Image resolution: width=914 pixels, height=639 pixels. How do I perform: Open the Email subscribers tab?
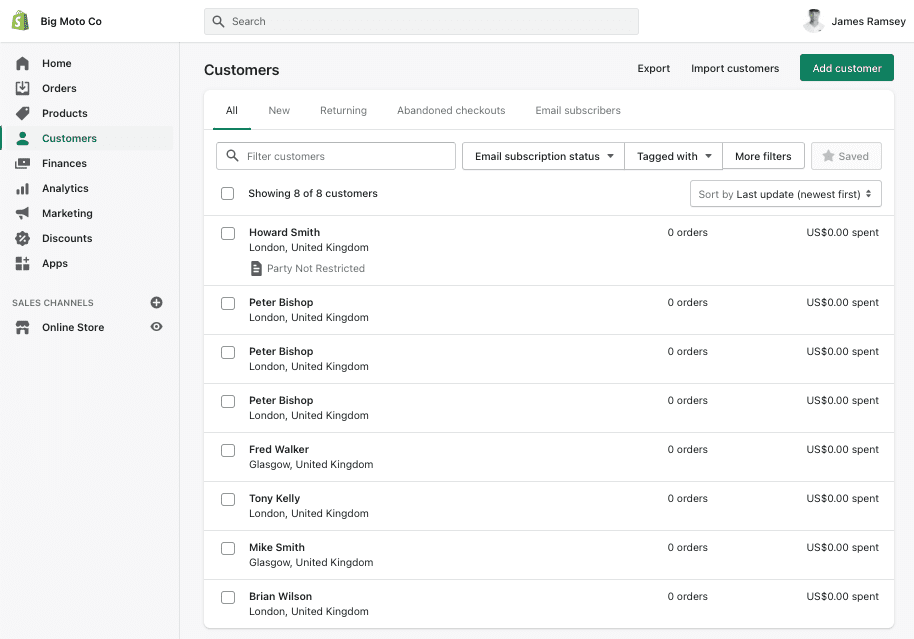(578, 110)
